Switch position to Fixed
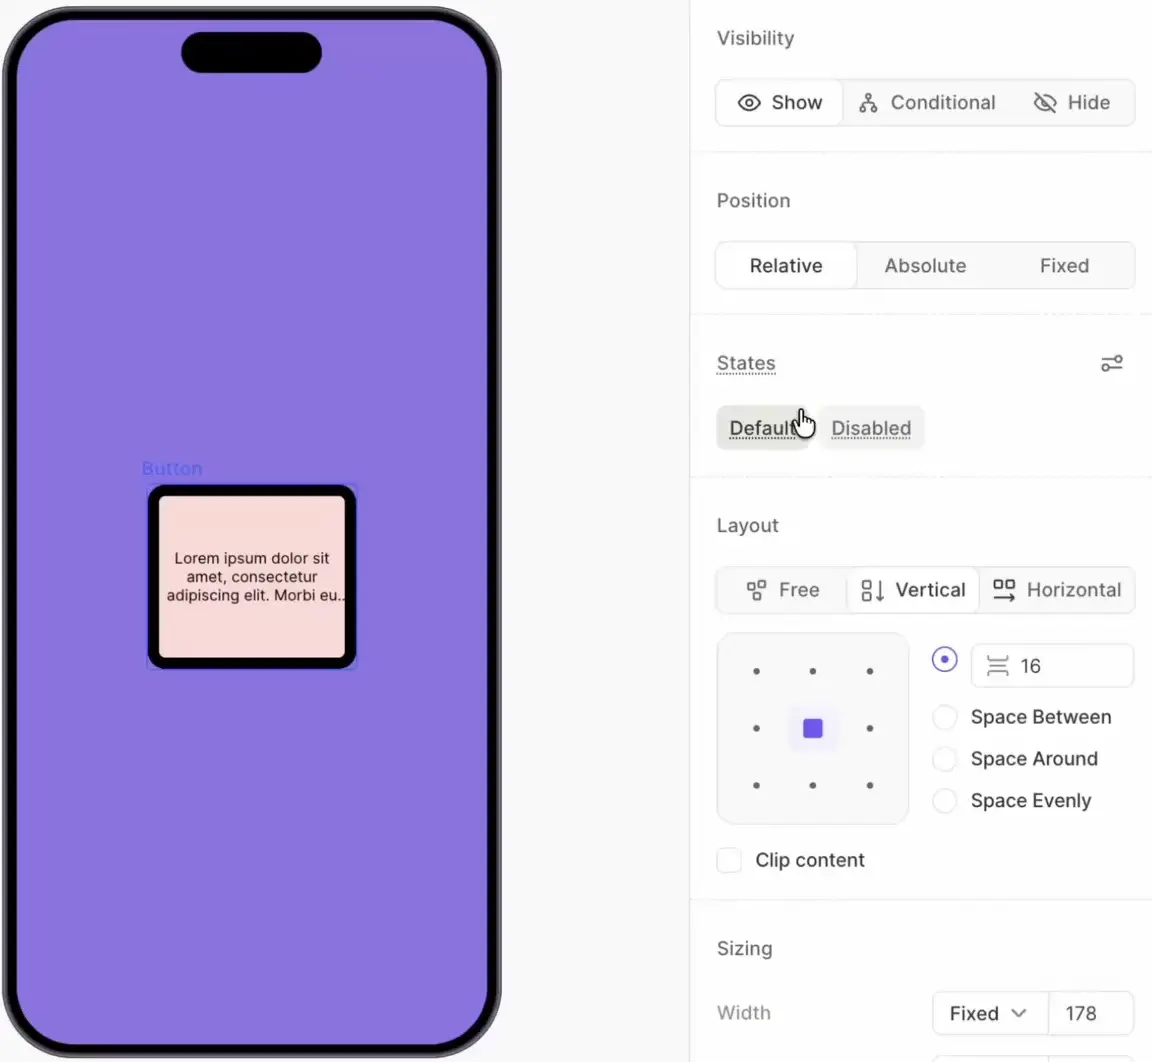Screen dimensions: 1152x1062 coord(1064,266)
